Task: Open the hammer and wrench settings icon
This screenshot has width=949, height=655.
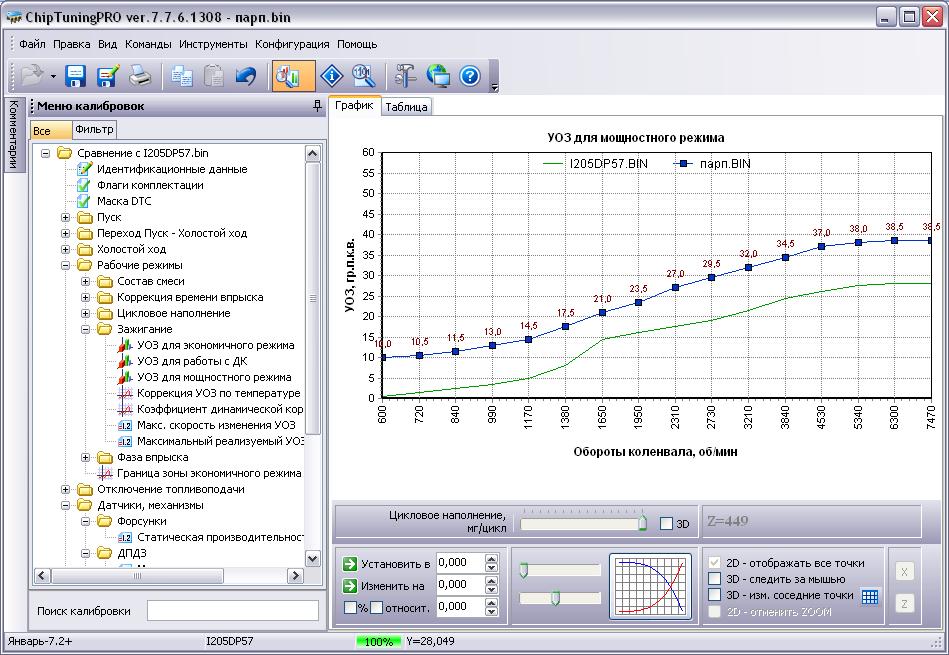Action: coord(405,76)
